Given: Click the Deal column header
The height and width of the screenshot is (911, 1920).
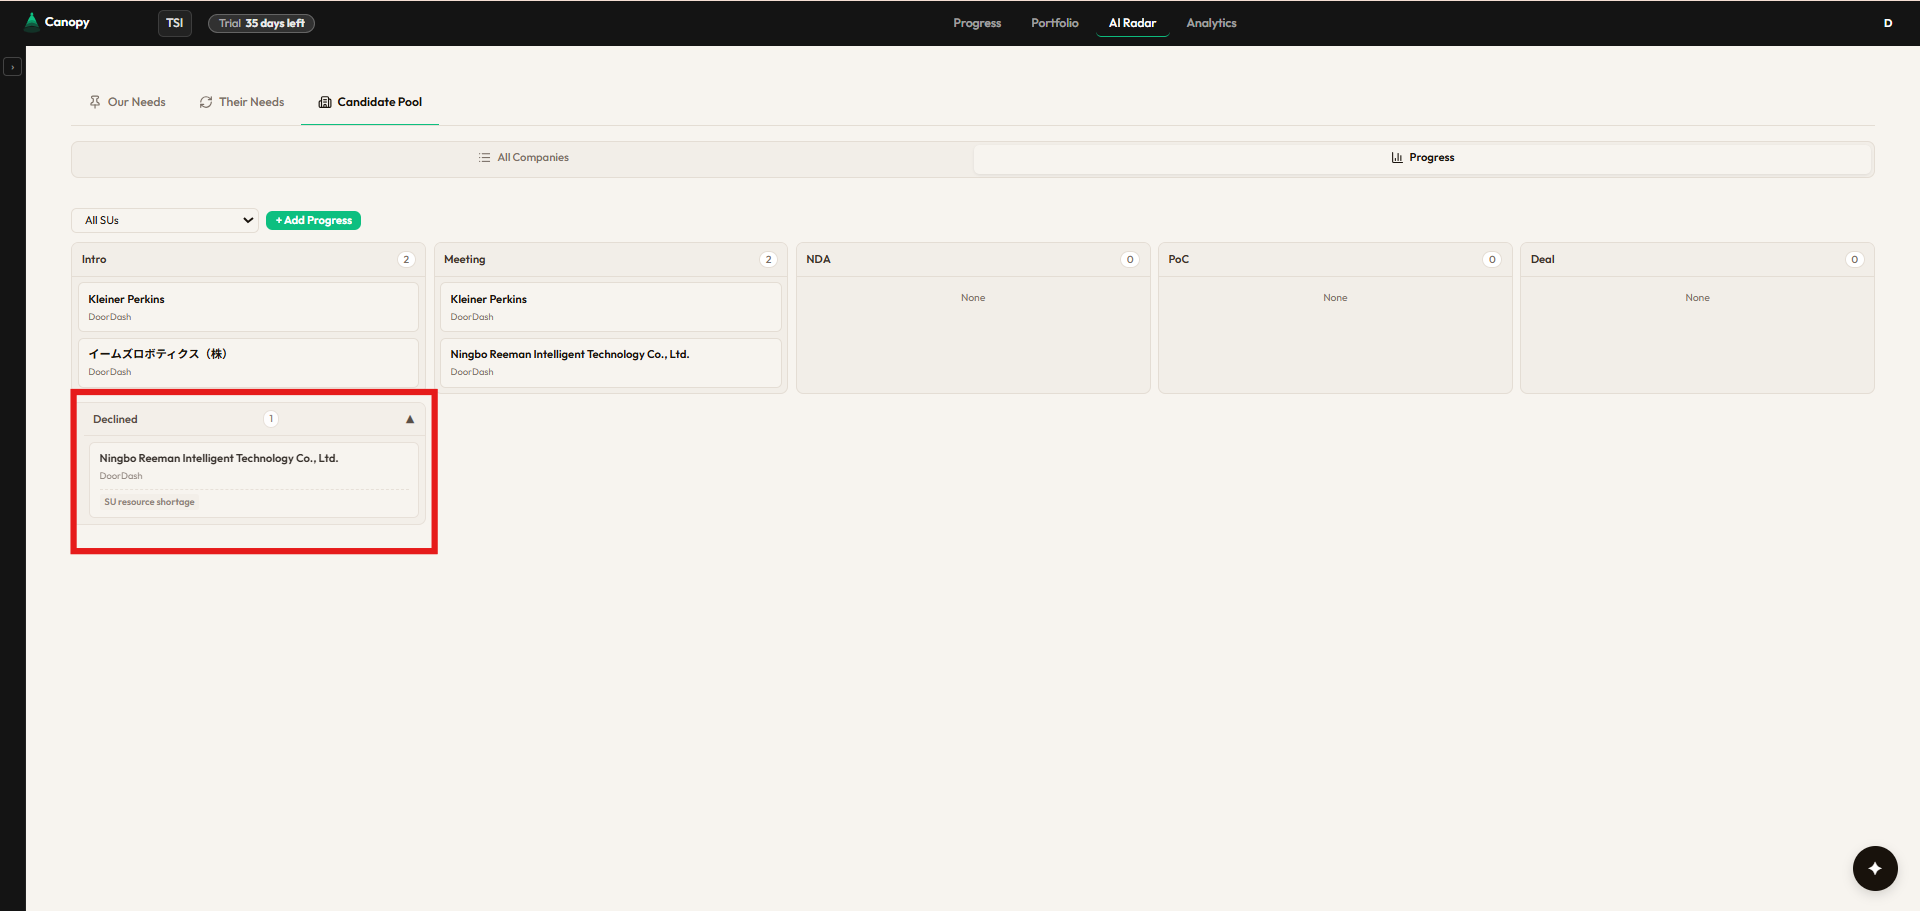Looking at the screenshot, I should pos(1697,260).
